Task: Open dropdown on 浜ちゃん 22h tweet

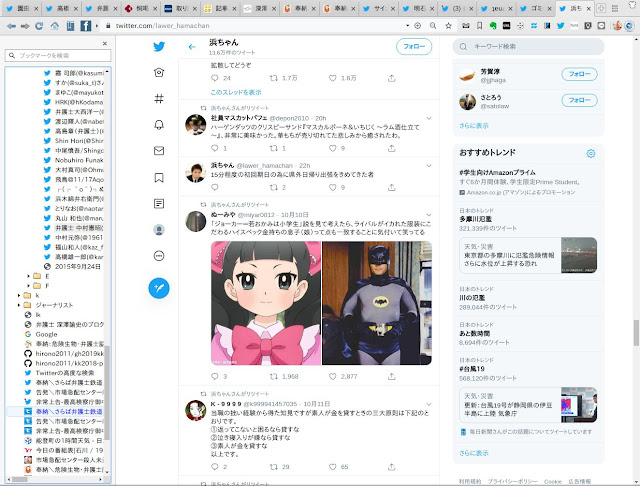Action: 429,166
